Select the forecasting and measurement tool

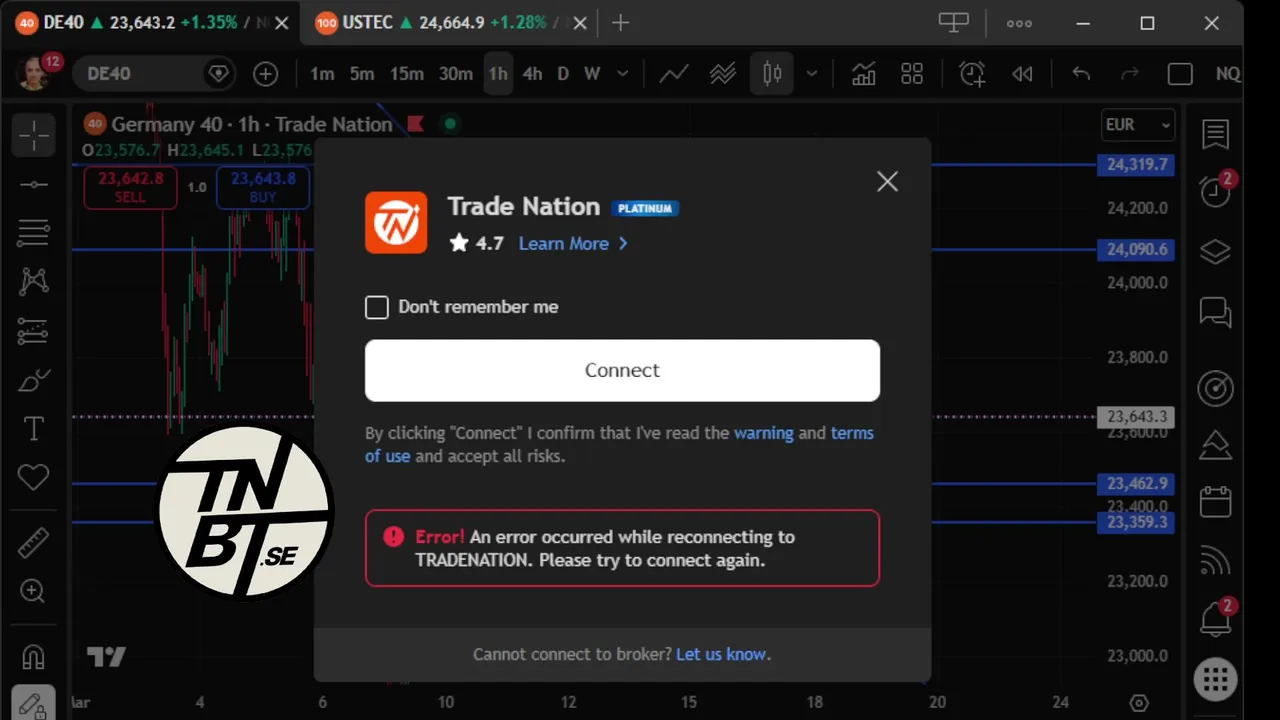tap(33, 330)
